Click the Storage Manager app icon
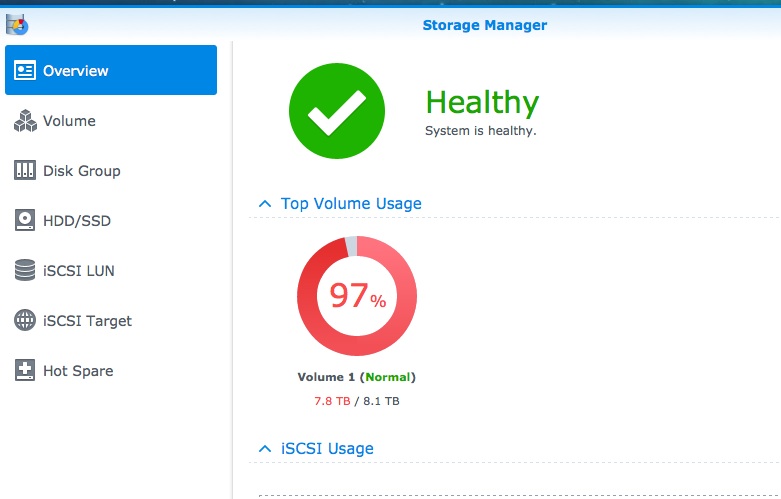 coord(17,24)
